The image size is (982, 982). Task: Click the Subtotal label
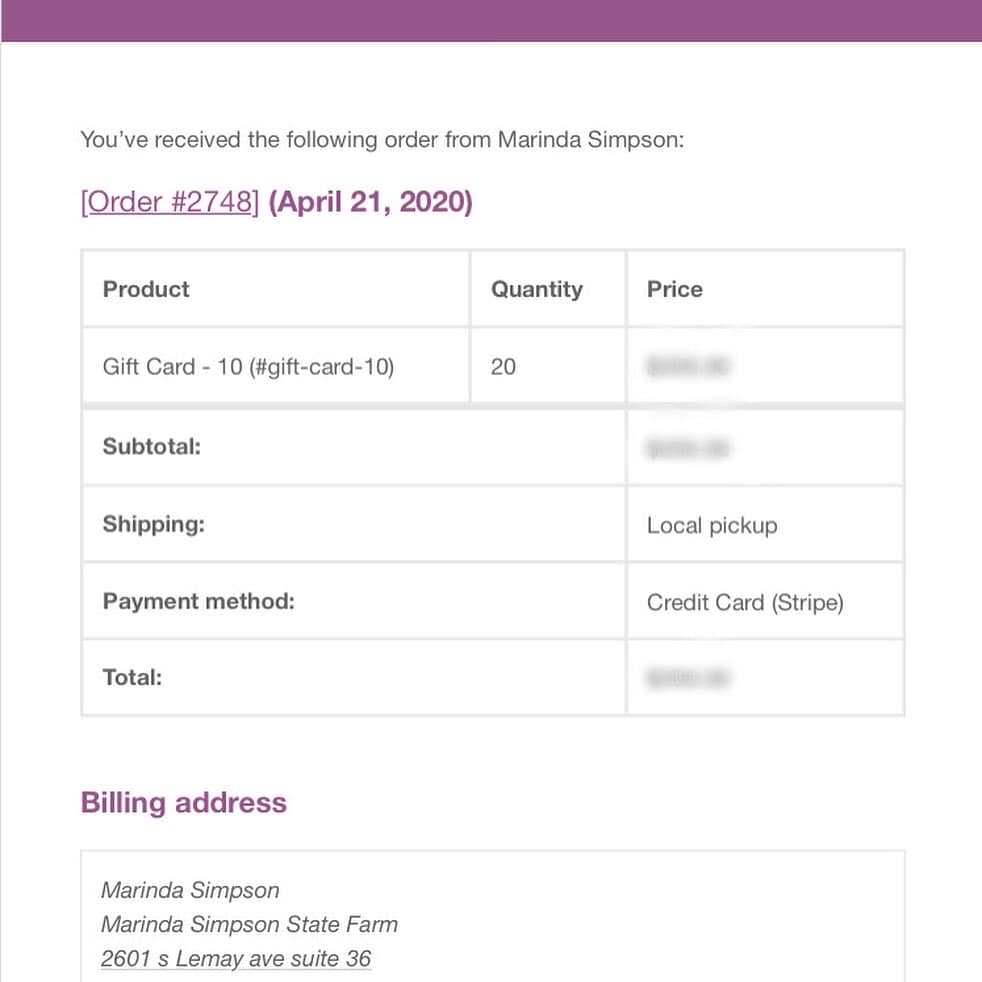(x=152, y=447)
